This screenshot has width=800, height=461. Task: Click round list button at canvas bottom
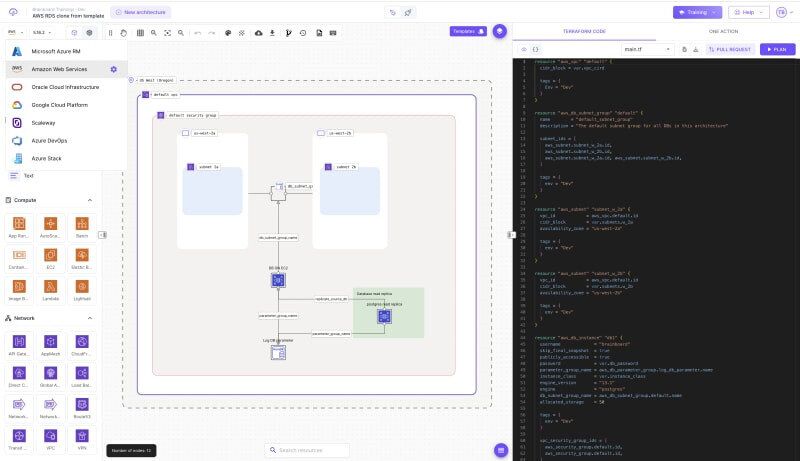coord(501,450)
